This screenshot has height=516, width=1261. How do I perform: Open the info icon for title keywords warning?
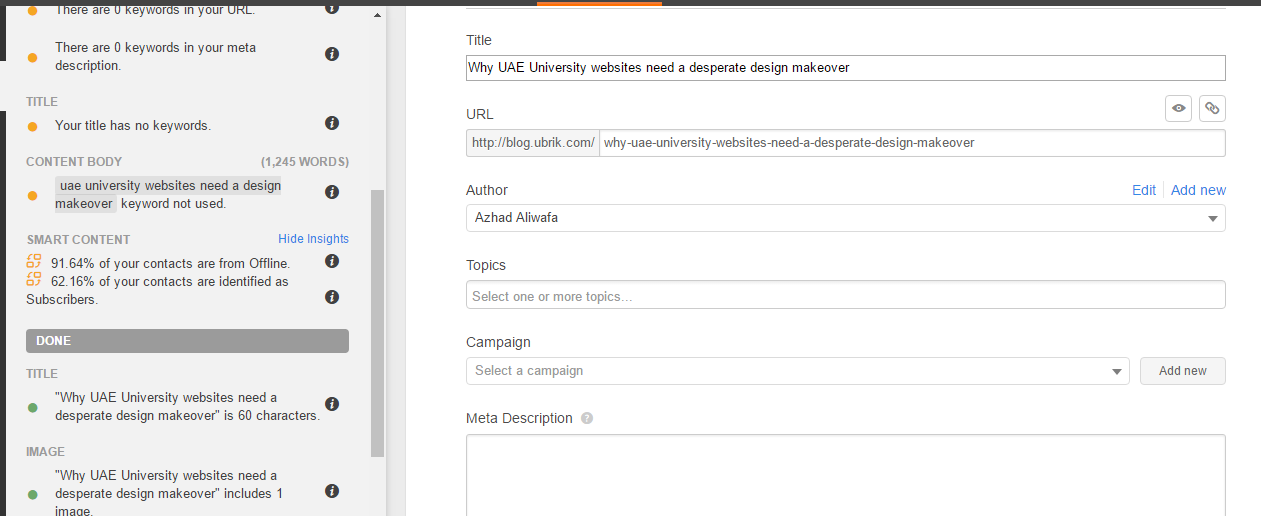[332, 123]
